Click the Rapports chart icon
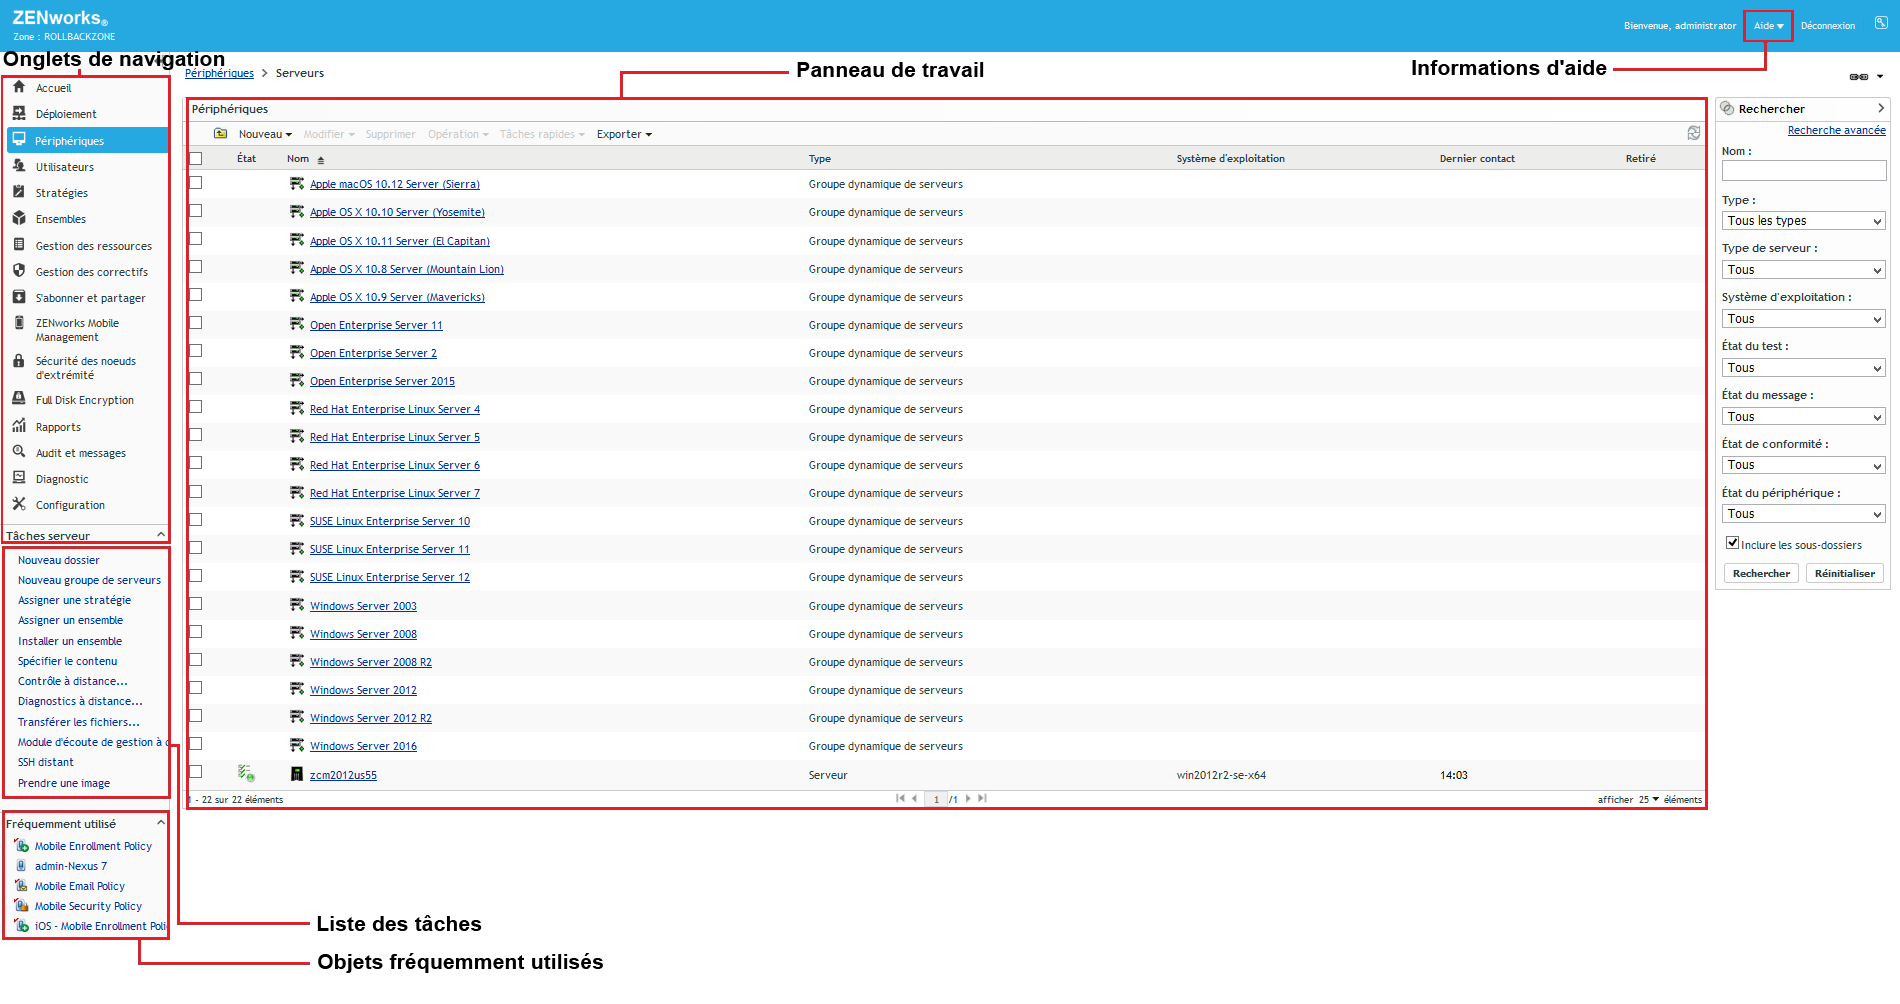Image resolution: width=1900 pixels, height=1004 pixels. point(19,426)
